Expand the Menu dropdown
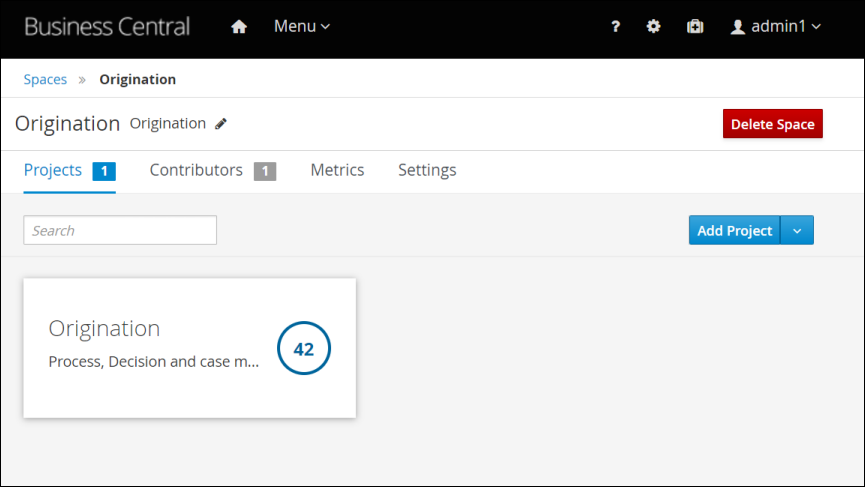The image size is (865, 487). [302, 26]
